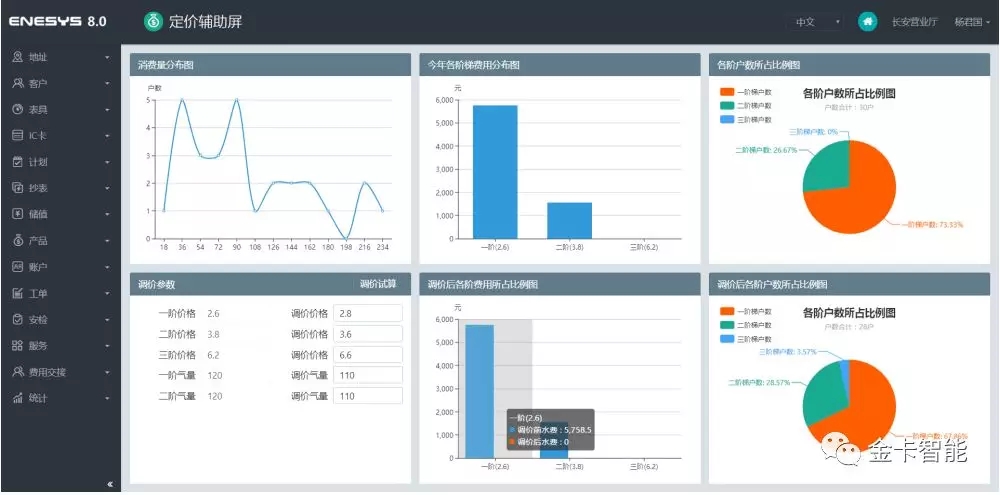Screen dimensions: 1000x495
Task: Click the 客户 customer sidebar icon
Action: (x=18, y=83)
